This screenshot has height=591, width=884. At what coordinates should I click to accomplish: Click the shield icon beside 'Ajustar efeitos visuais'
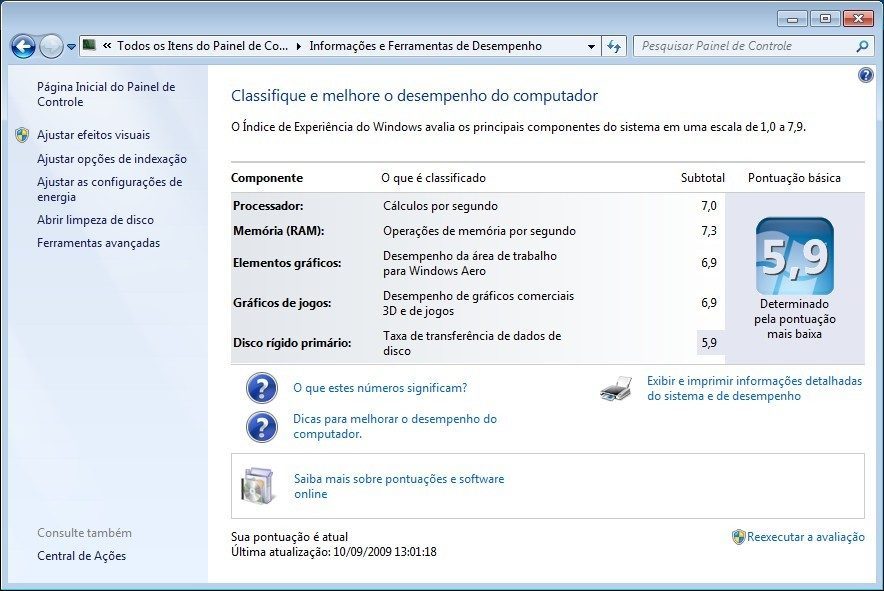click(22, 135)
